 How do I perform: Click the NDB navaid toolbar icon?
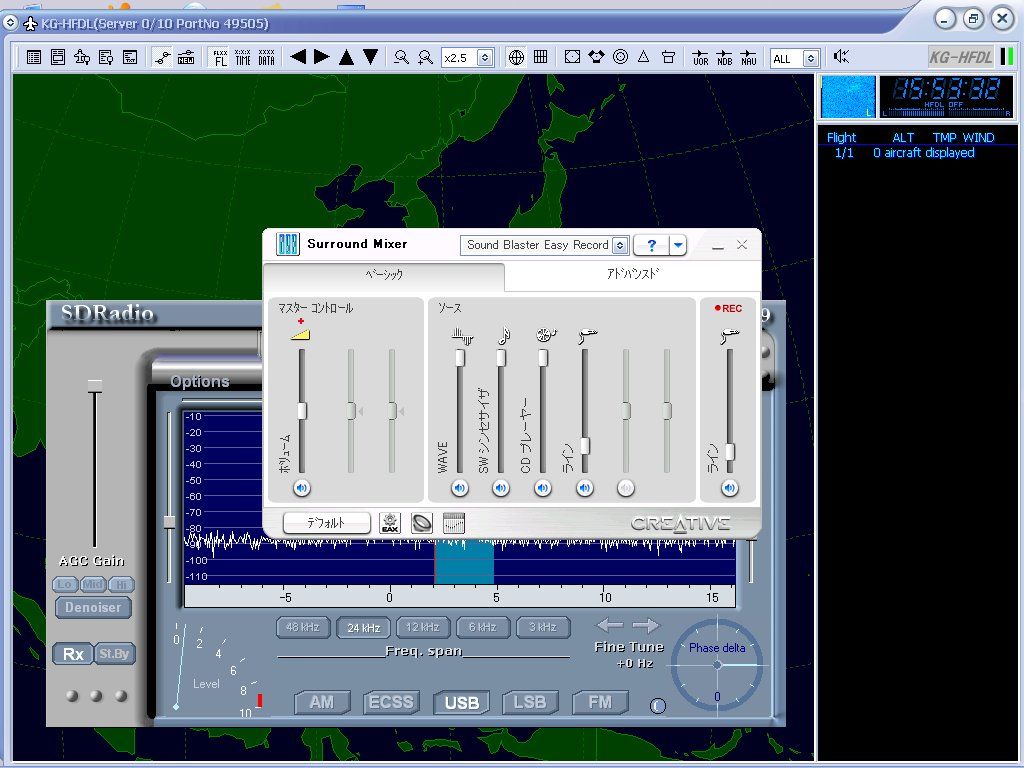(x=727, y=57)
